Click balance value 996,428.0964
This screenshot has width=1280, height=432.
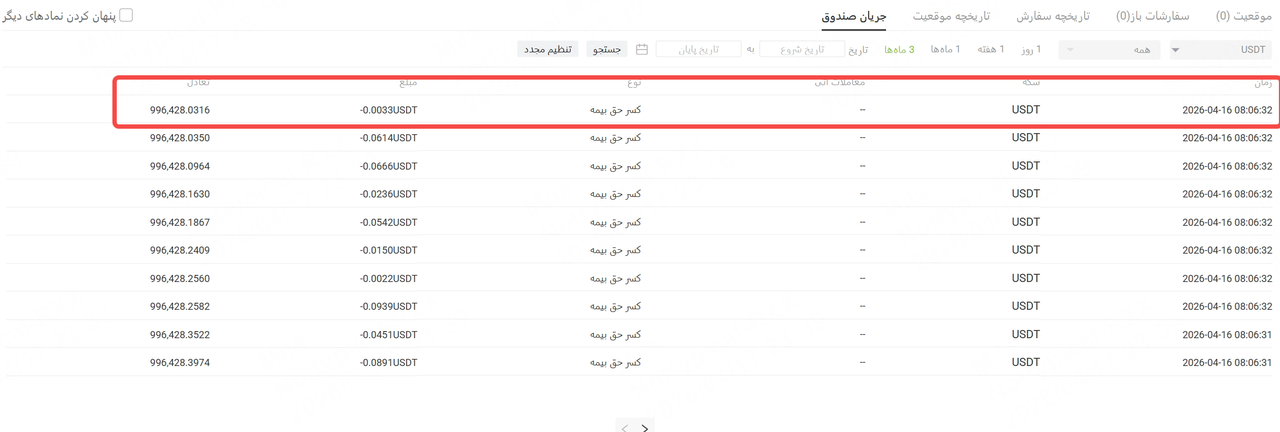click(180, 165)
